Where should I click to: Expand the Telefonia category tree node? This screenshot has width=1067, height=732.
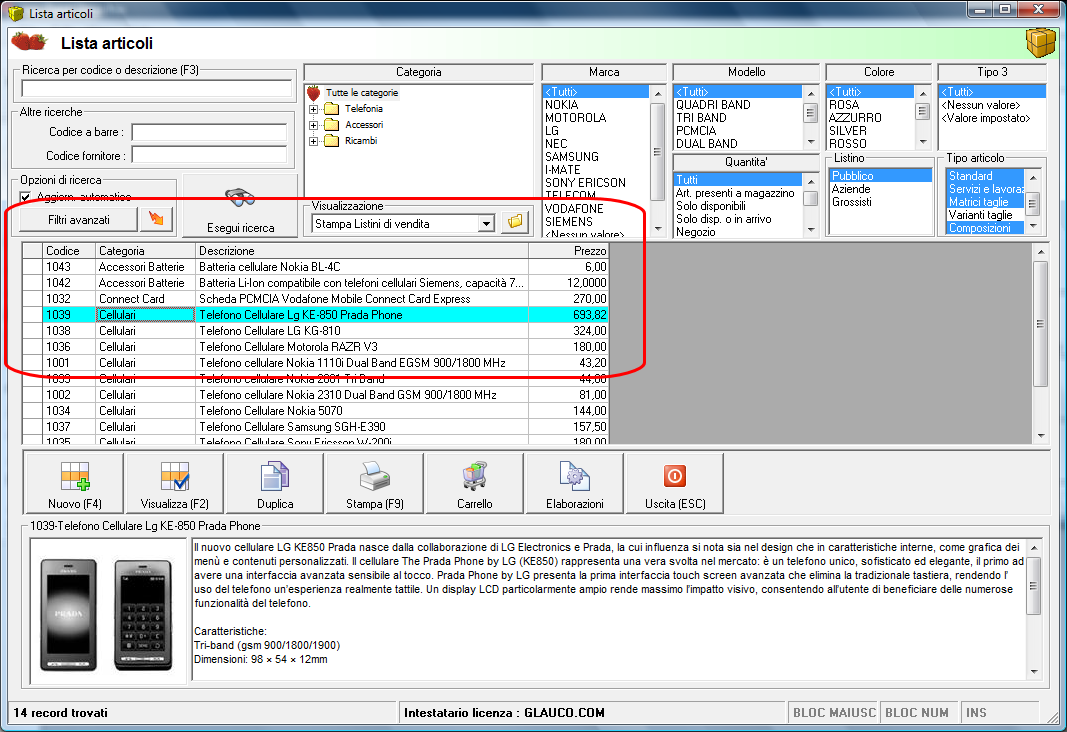[x=314, y=109]
